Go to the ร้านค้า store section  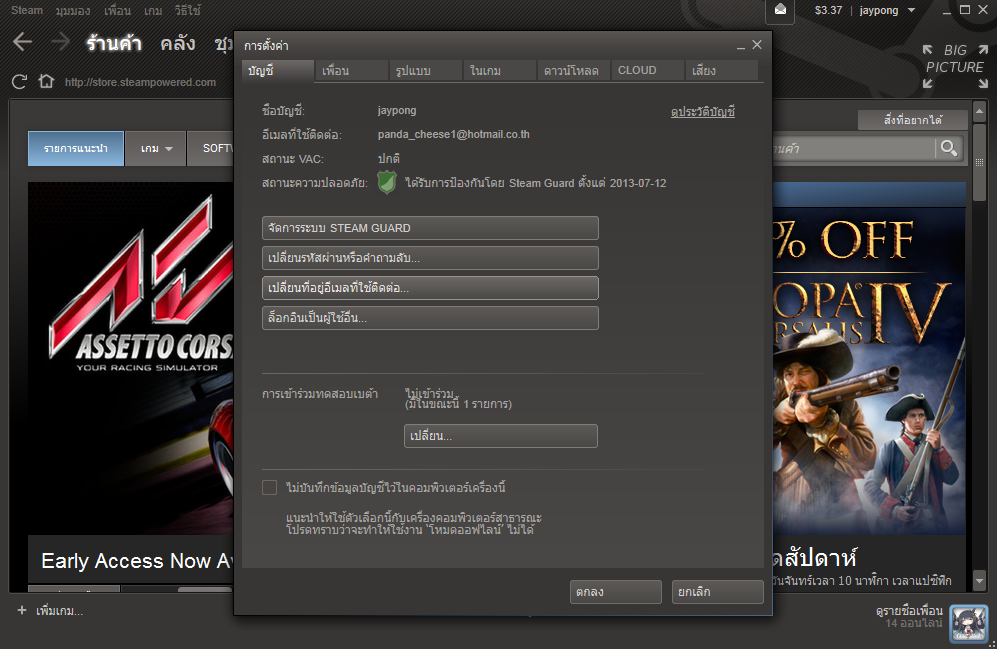pyautogui.click(x=114, y=43)
